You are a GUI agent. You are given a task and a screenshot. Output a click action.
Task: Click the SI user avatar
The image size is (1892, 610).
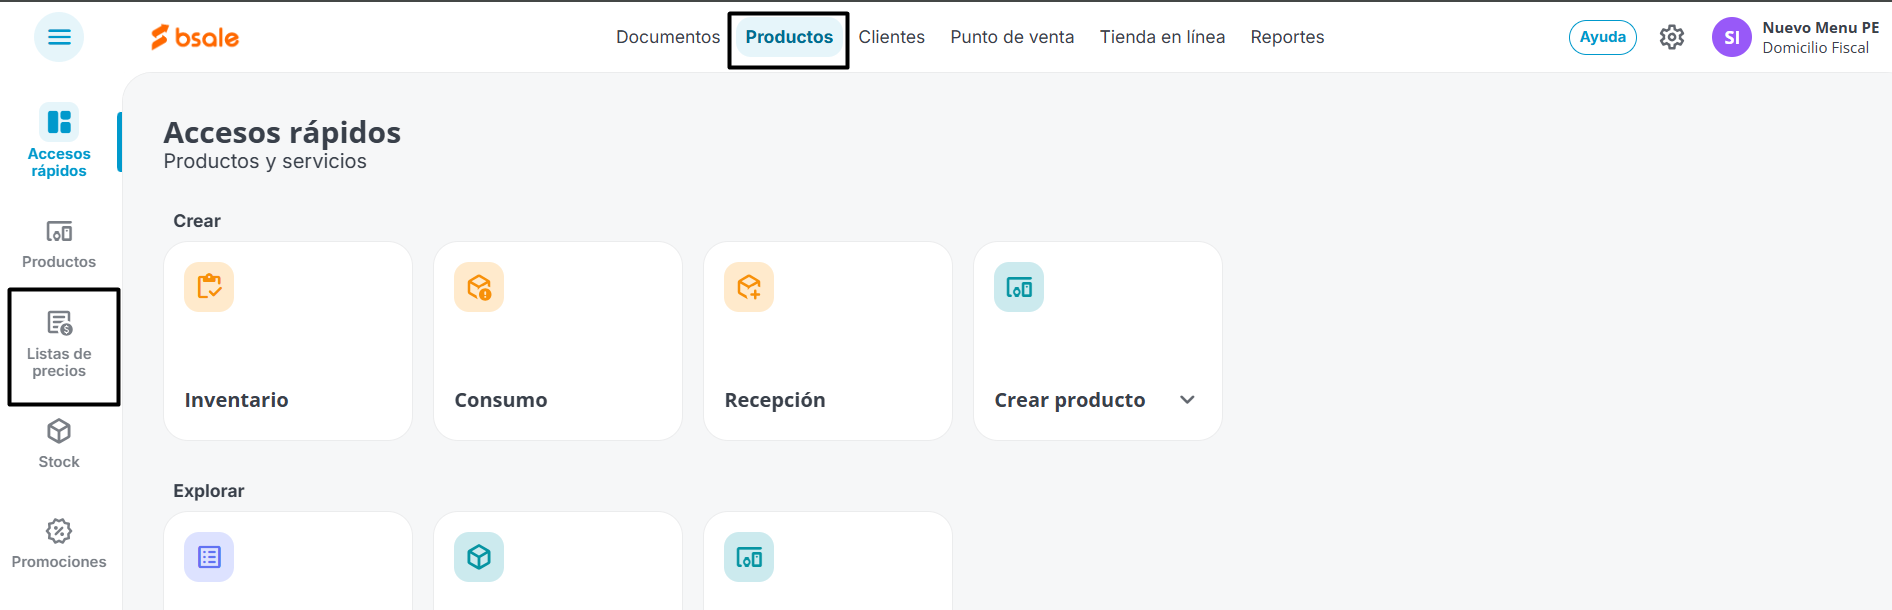click(1732, 37)
